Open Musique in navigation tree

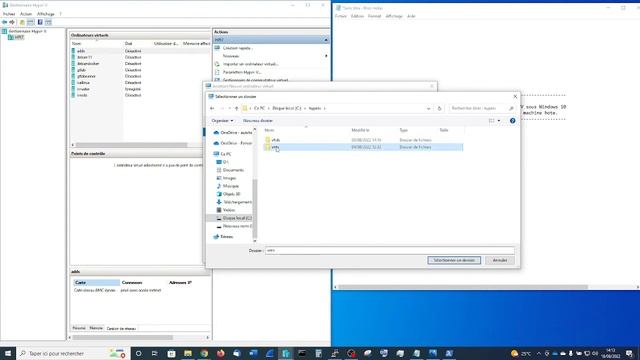(228, 186)
